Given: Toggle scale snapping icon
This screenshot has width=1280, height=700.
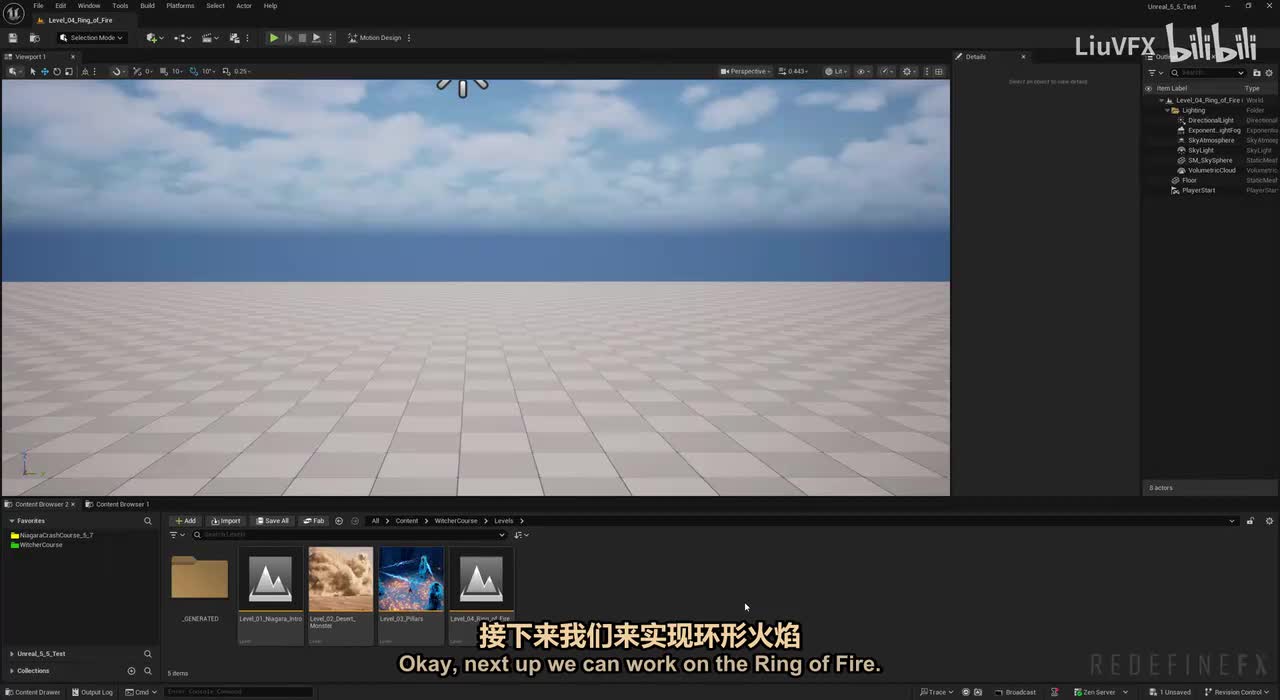Looking at the screenshot, I should (225, 72).
